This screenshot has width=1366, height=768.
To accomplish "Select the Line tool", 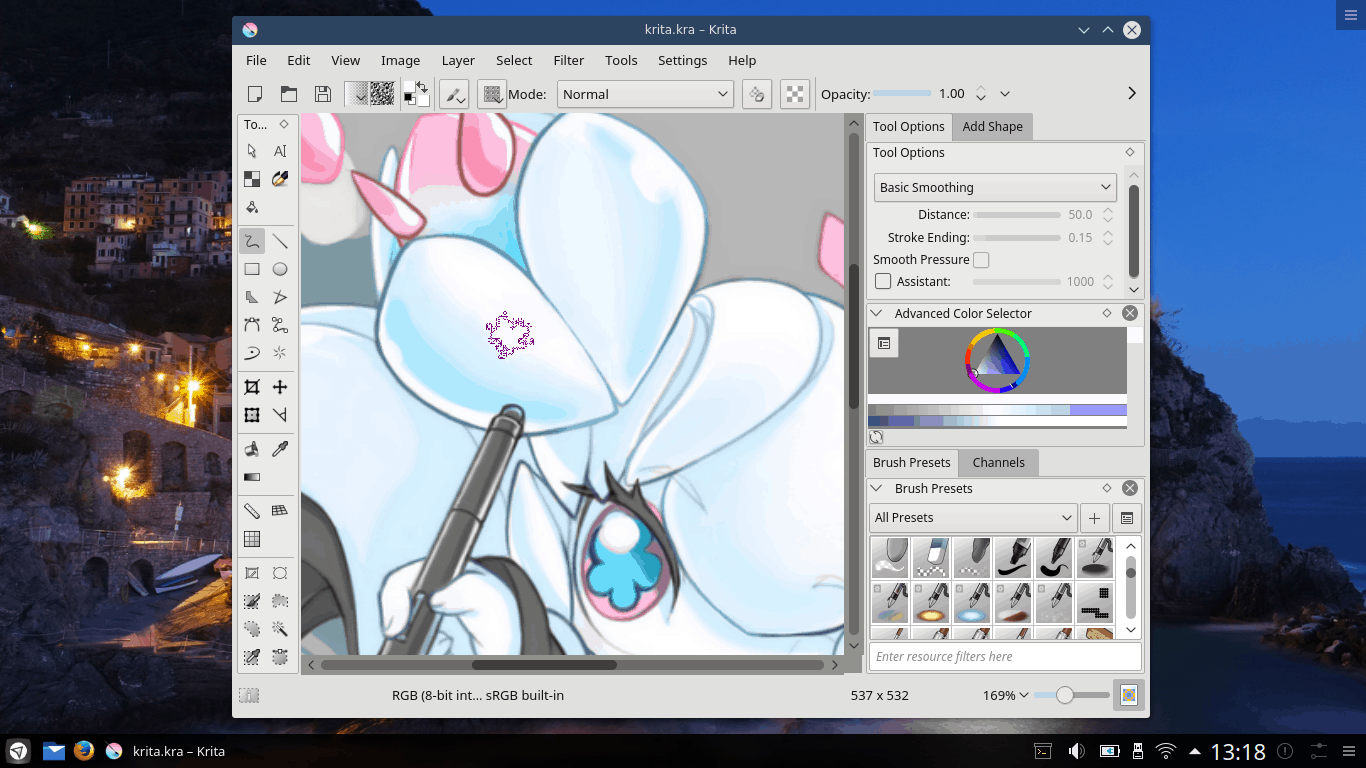I will [x=280, y=241].
